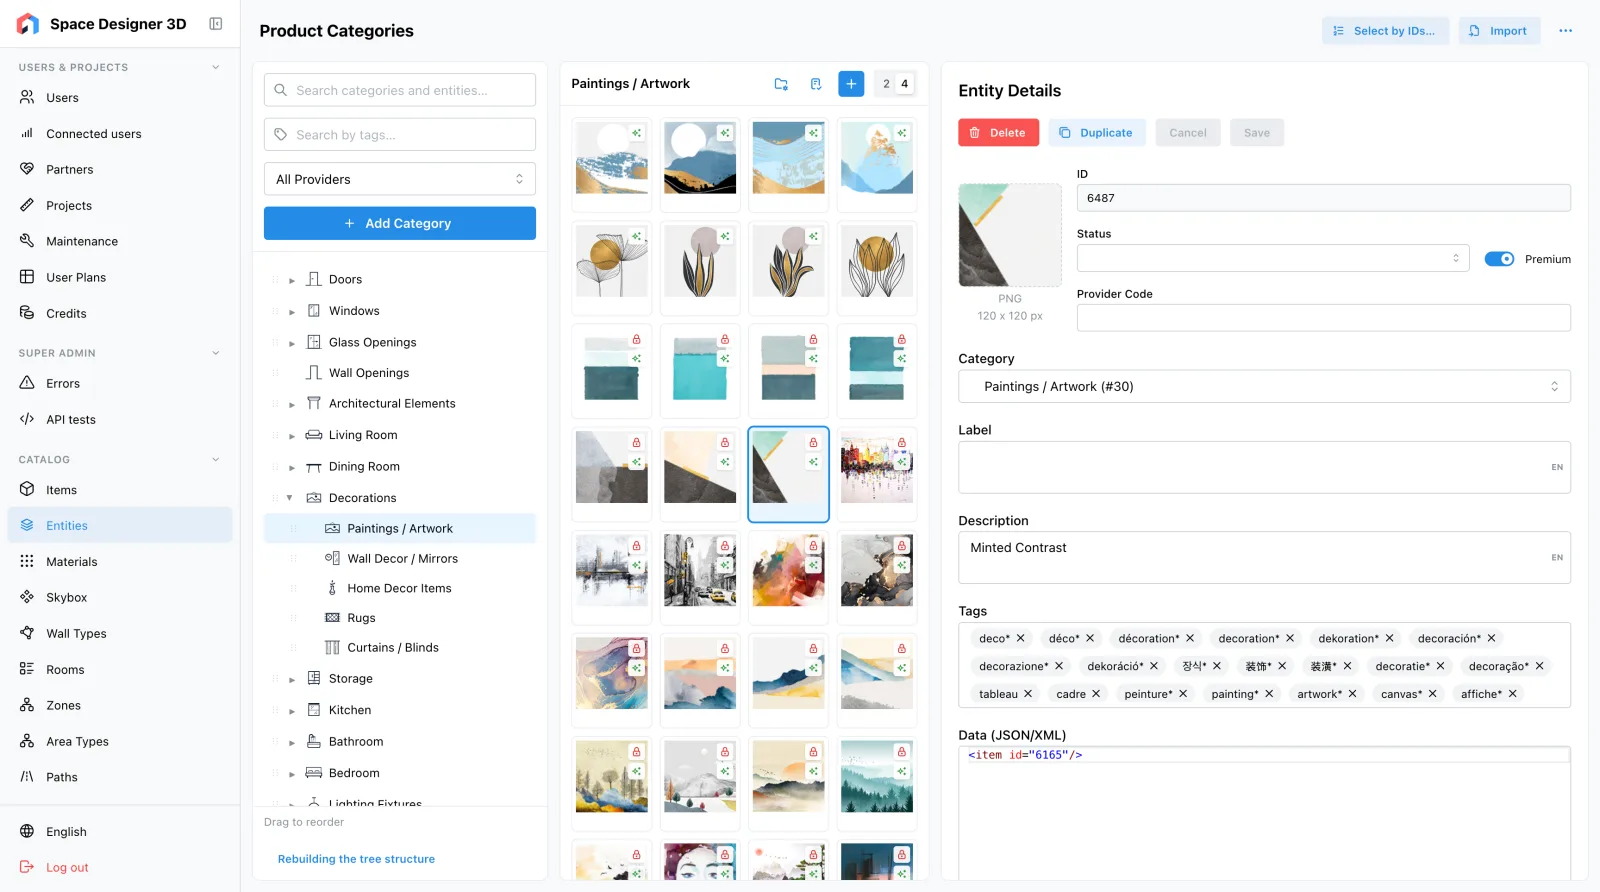Image resolution: width=1600 pixels, height=892 pixels.
Task: Open the Status dropdown
Action: pyautogui.click(x=1273, y=258)
